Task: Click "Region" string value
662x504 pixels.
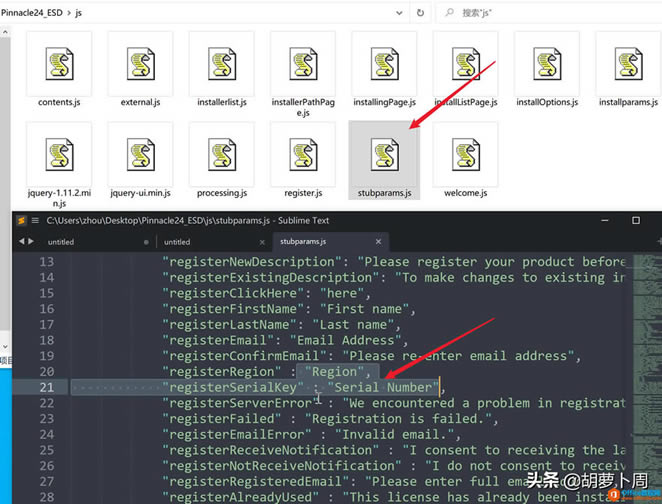Action: [334, 371]
